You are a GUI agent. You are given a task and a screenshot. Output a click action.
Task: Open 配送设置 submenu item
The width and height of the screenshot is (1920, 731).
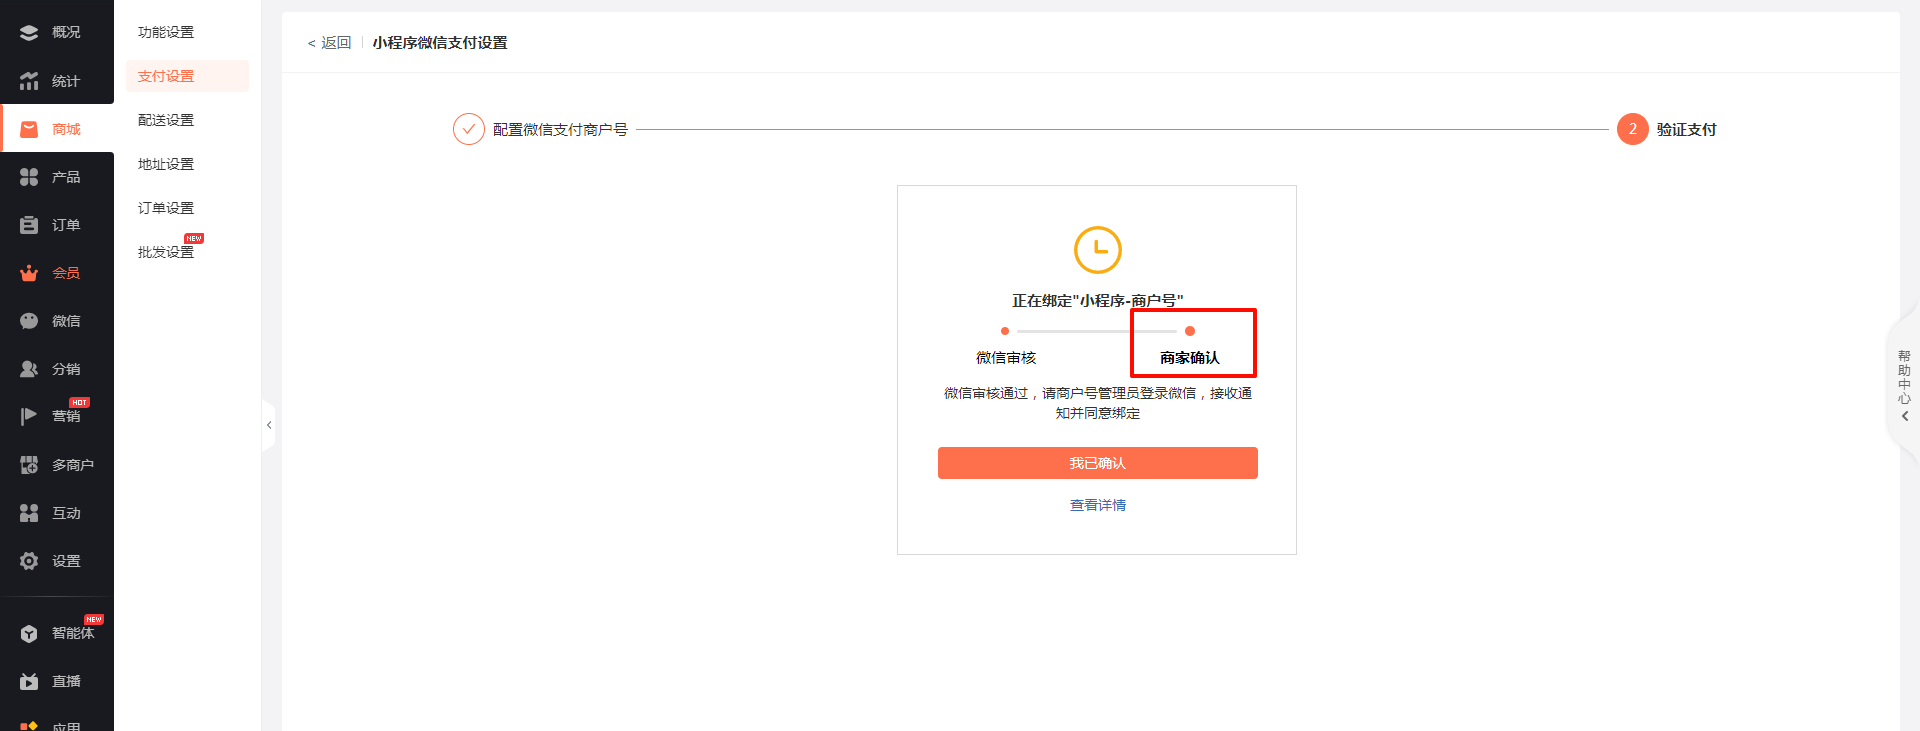[x=166, y=120]
